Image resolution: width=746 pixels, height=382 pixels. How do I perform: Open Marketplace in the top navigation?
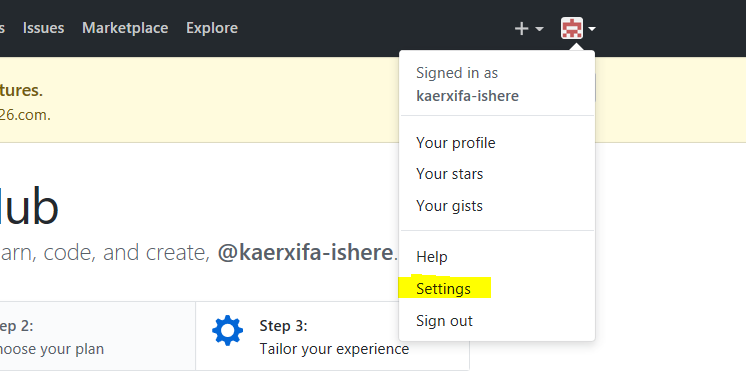tap(125, 28)
